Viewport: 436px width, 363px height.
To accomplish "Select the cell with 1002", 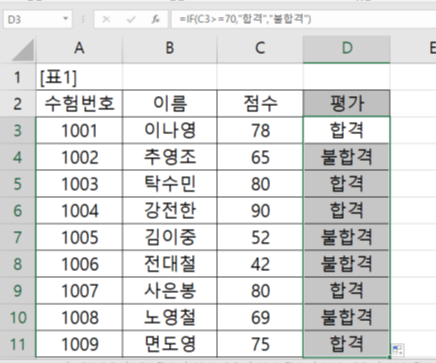I will point(79,157).
